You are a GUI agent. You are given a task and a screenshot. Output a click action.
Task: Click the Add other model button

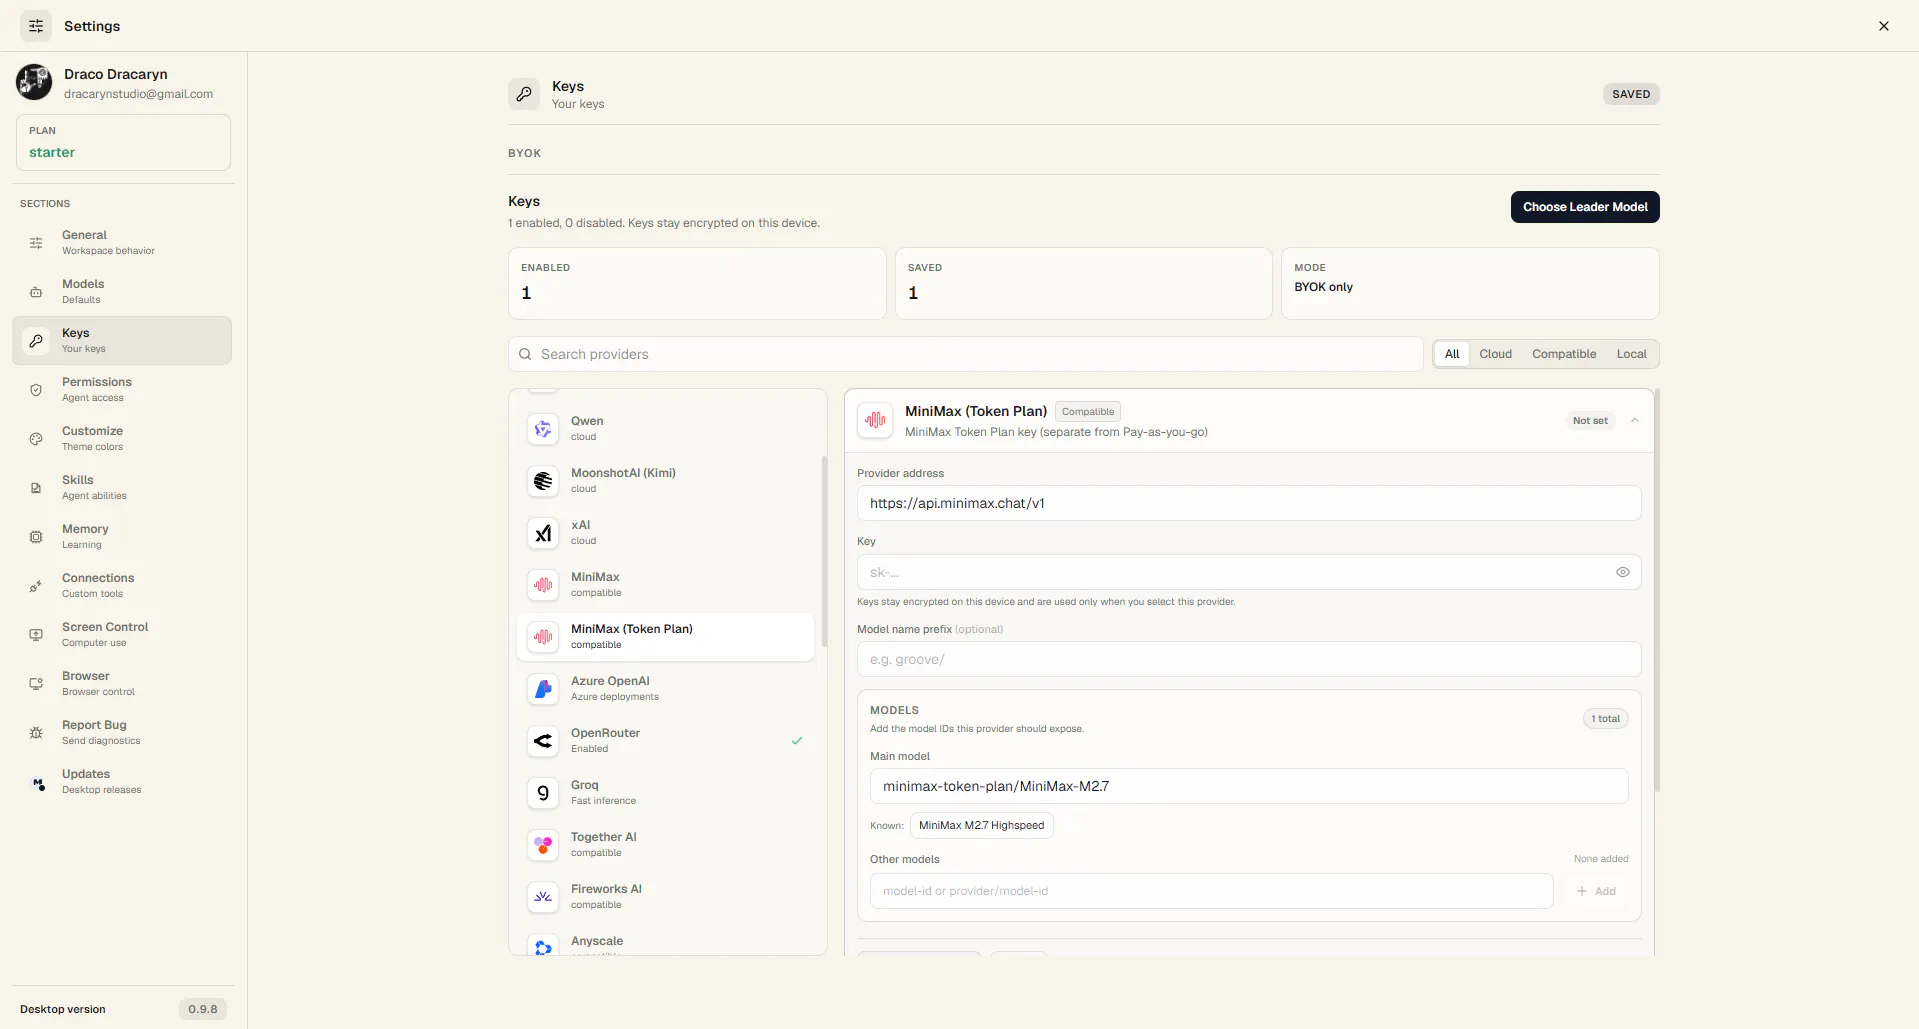coord(1596,891)
